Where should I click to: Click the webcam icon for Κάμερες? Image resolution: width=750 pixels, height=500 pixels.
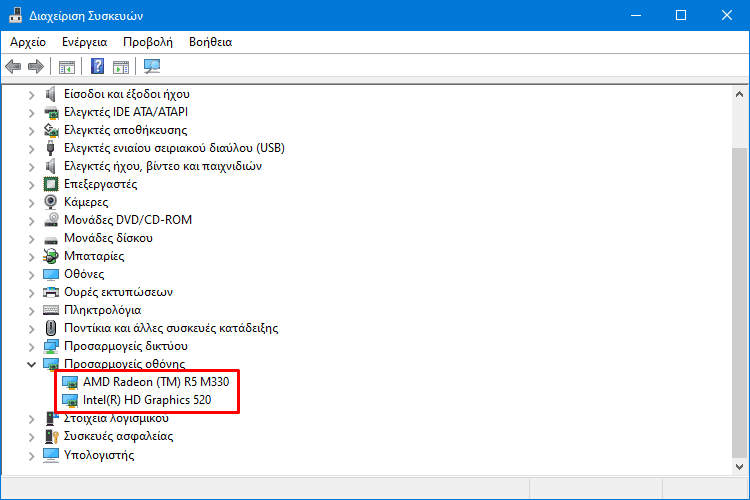click(51, 202)
